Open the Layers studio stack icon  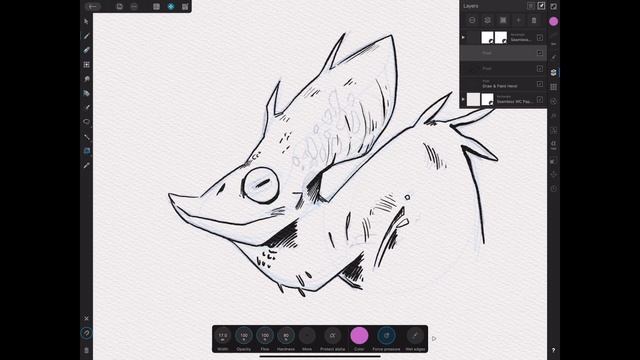tap(553, 72)
